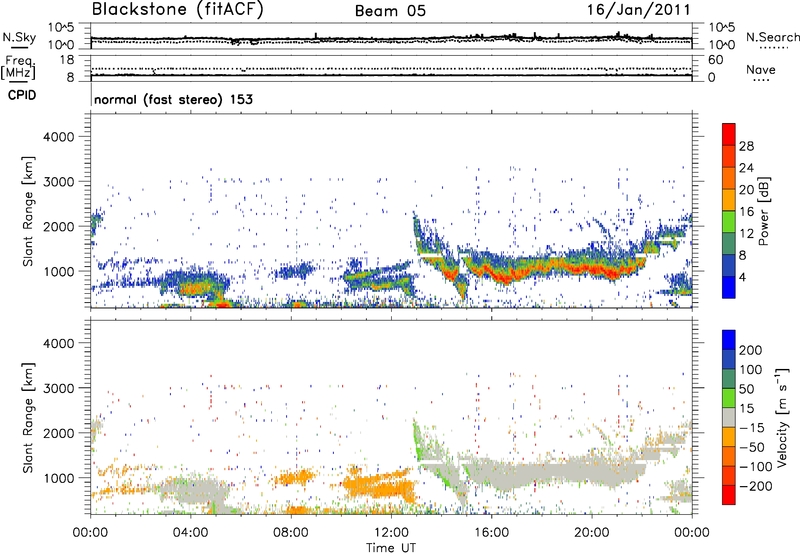Click the 'N.Search' legend label

tap(772, 37)
